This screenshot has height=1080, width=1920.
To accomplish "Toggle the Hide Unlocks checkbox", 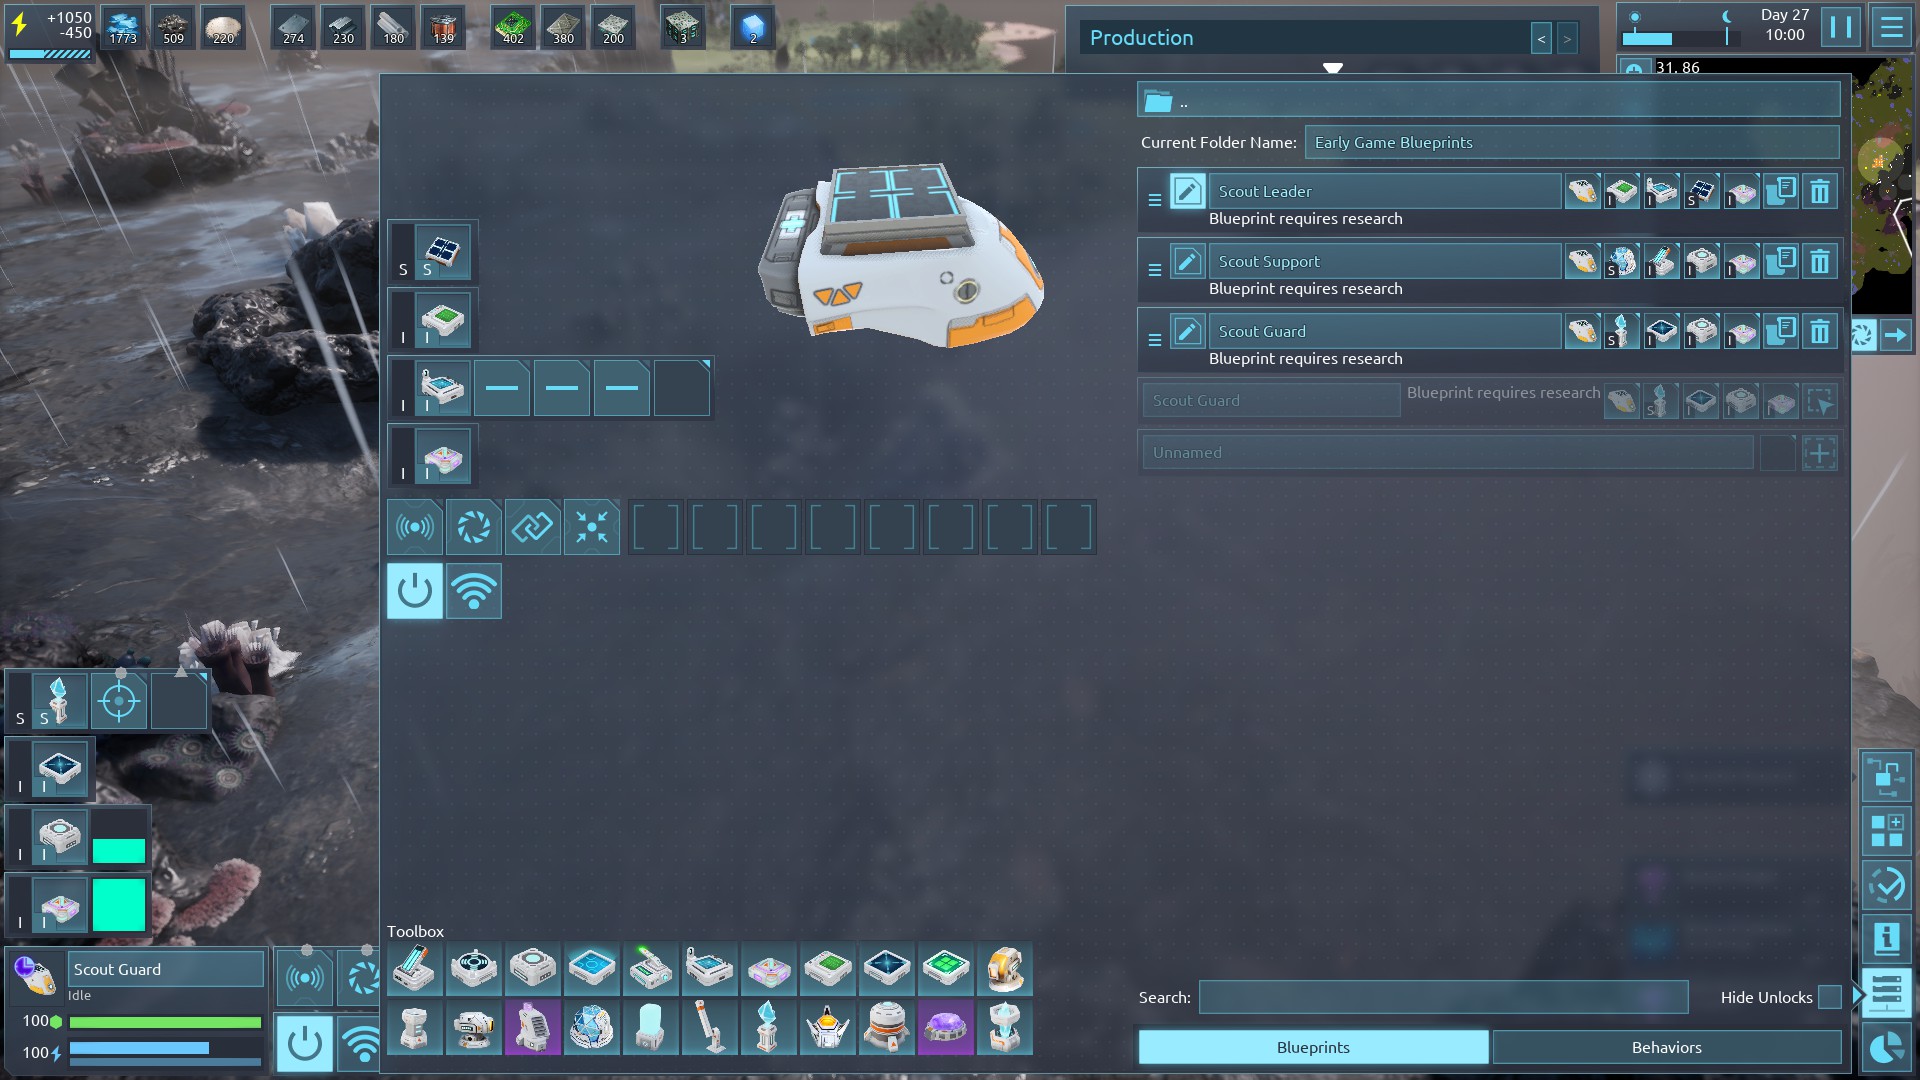I will [x=1829, y=997].
